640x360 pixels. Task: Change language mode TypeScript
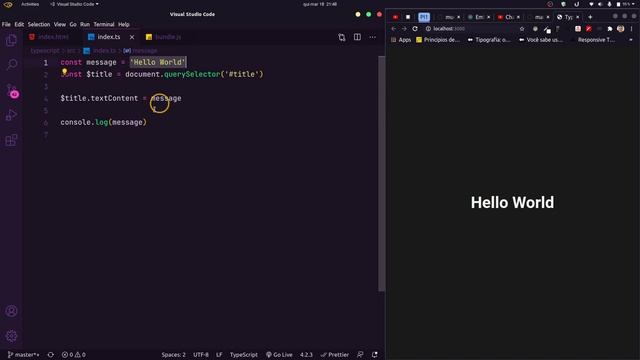[x=244, y=355]
